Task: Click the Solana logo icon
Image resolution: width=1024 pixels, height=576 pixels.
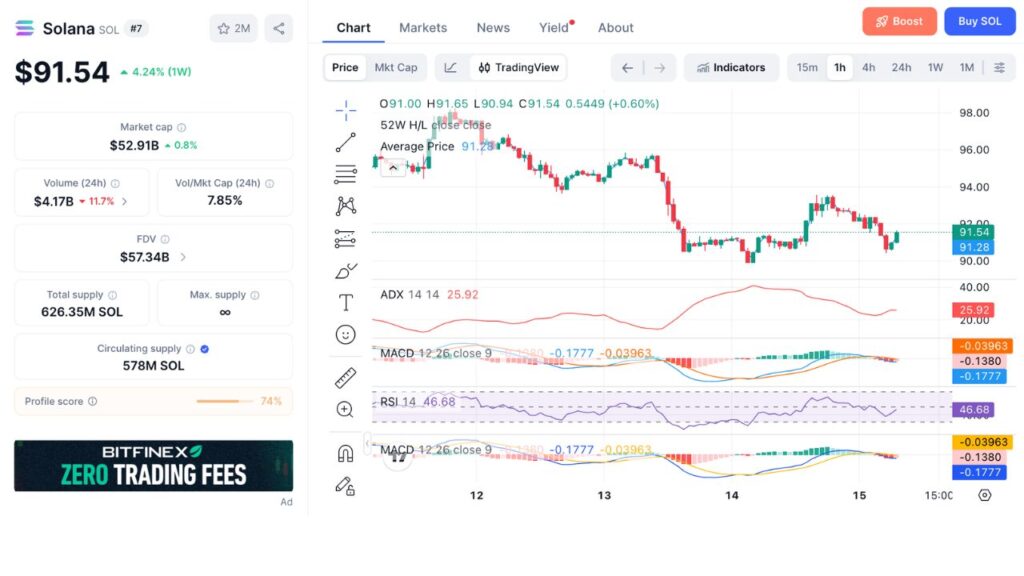Action: click(x=25, y=29)
